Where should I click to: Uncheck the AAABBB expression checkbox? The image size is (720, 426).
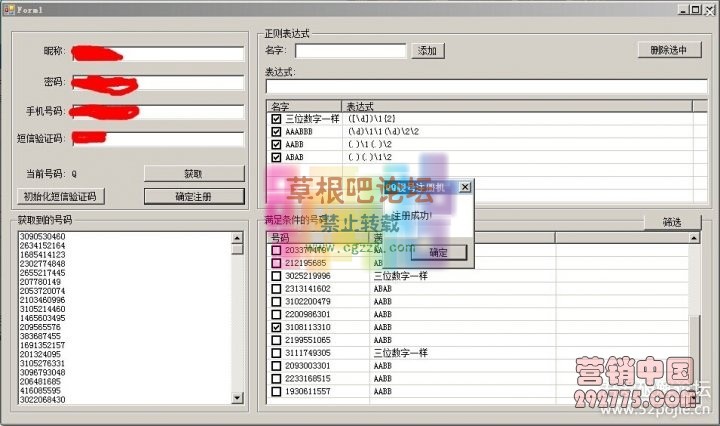[x=276, y=132]
